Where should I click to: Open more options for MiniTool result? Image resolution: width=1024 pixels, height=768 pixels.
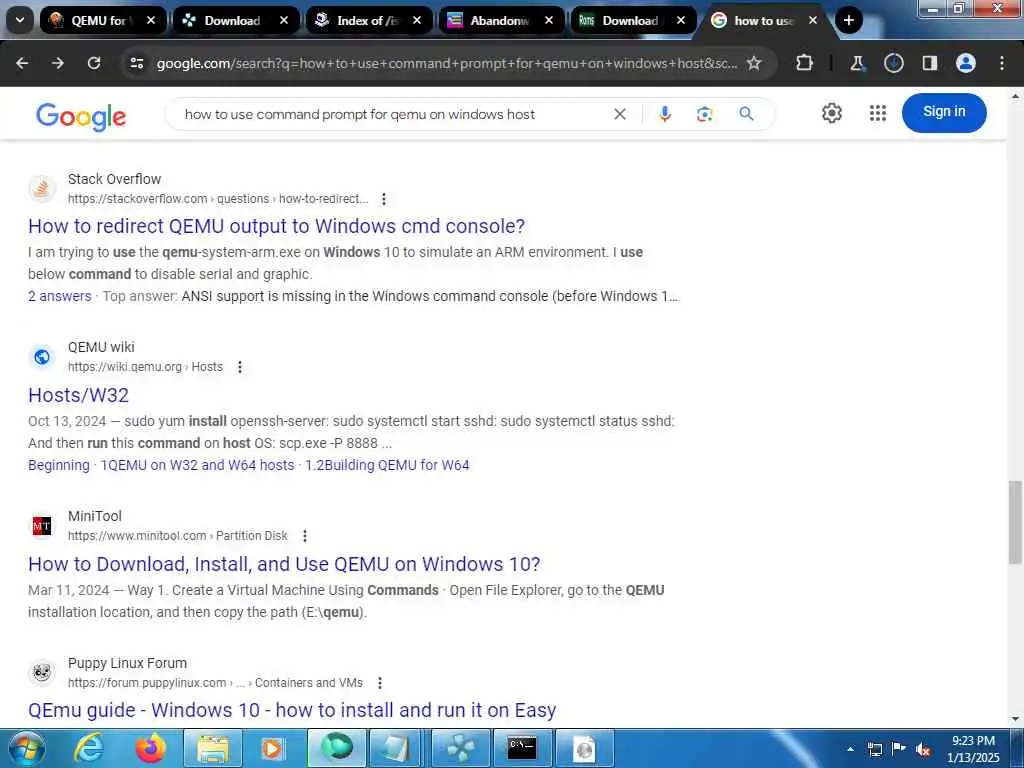click(x=304, y=536)
